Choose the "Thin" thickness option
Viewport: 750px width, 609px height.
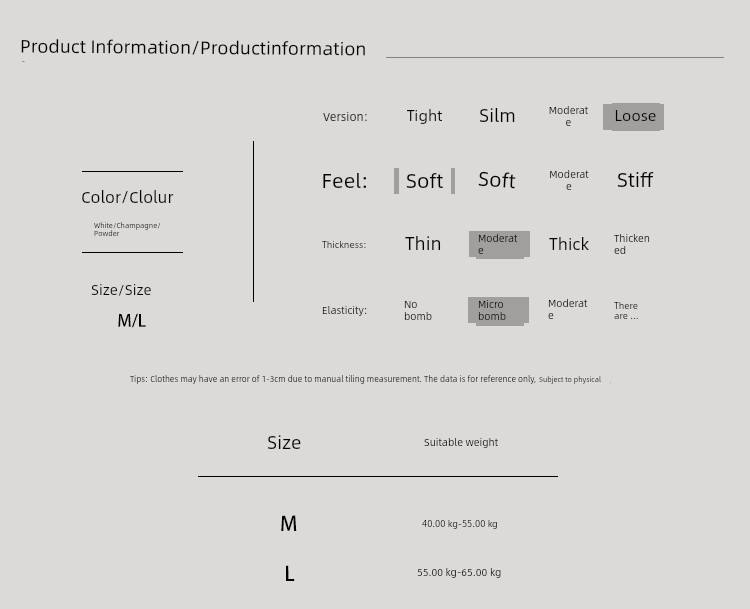tap(423, 244)
